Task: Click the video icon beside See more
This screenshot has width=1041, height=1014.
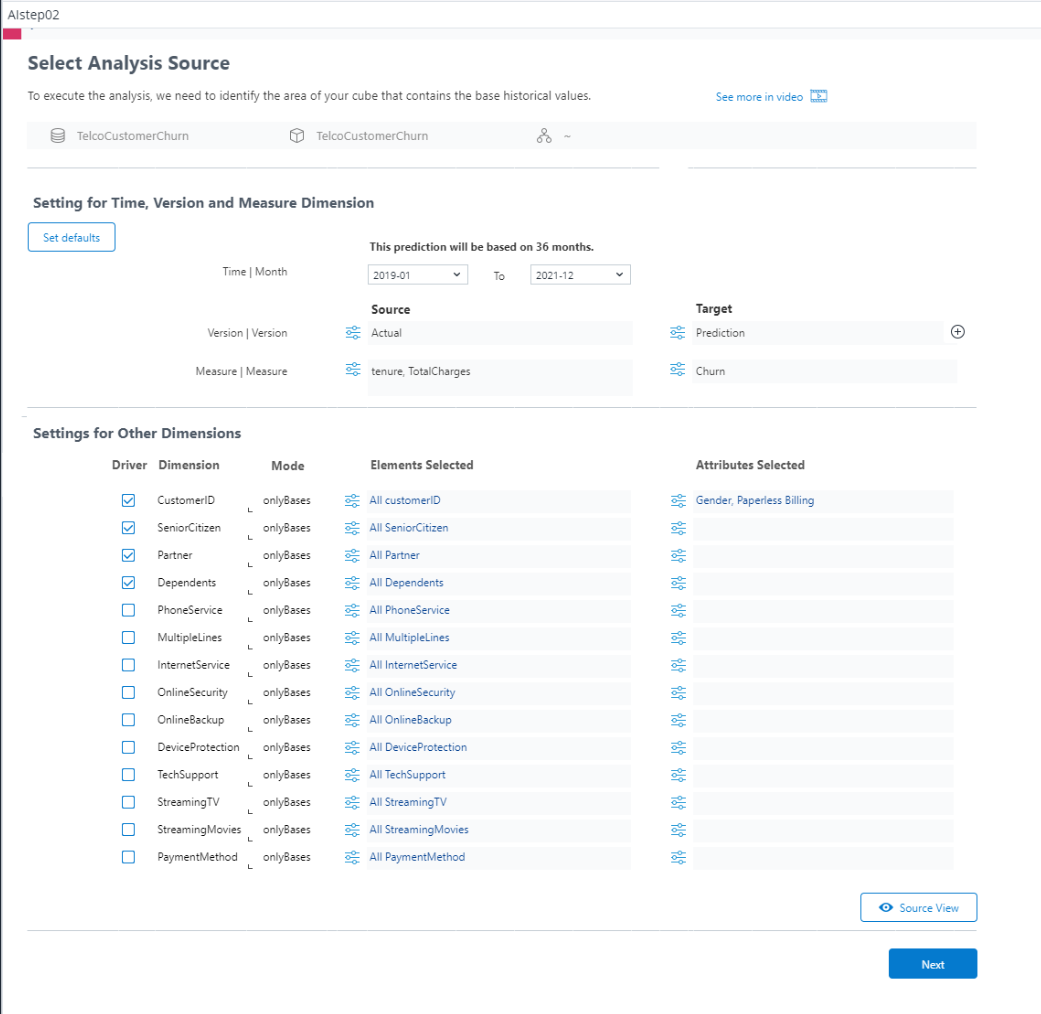Action: tap(819, 97)
